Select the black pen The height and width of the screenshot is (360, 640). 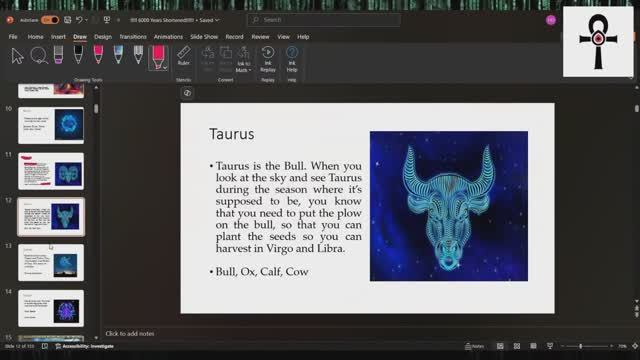[x=78, y=55]
